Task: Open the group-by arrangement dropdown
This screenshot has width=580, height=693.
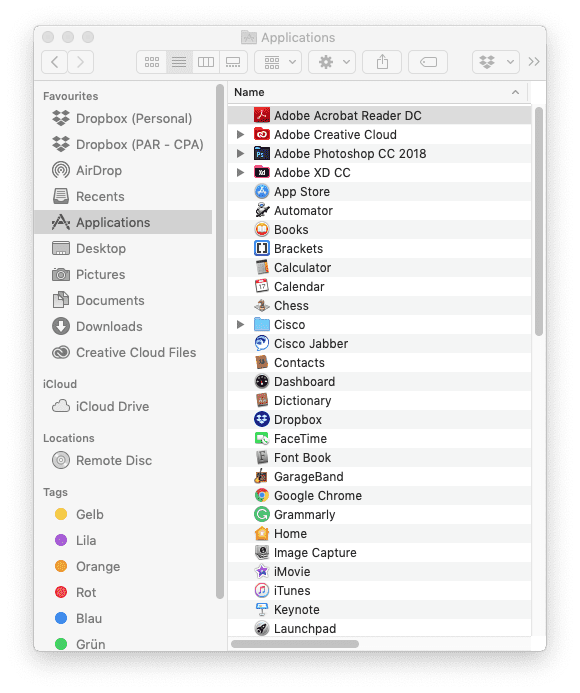Action: [278, 62]
